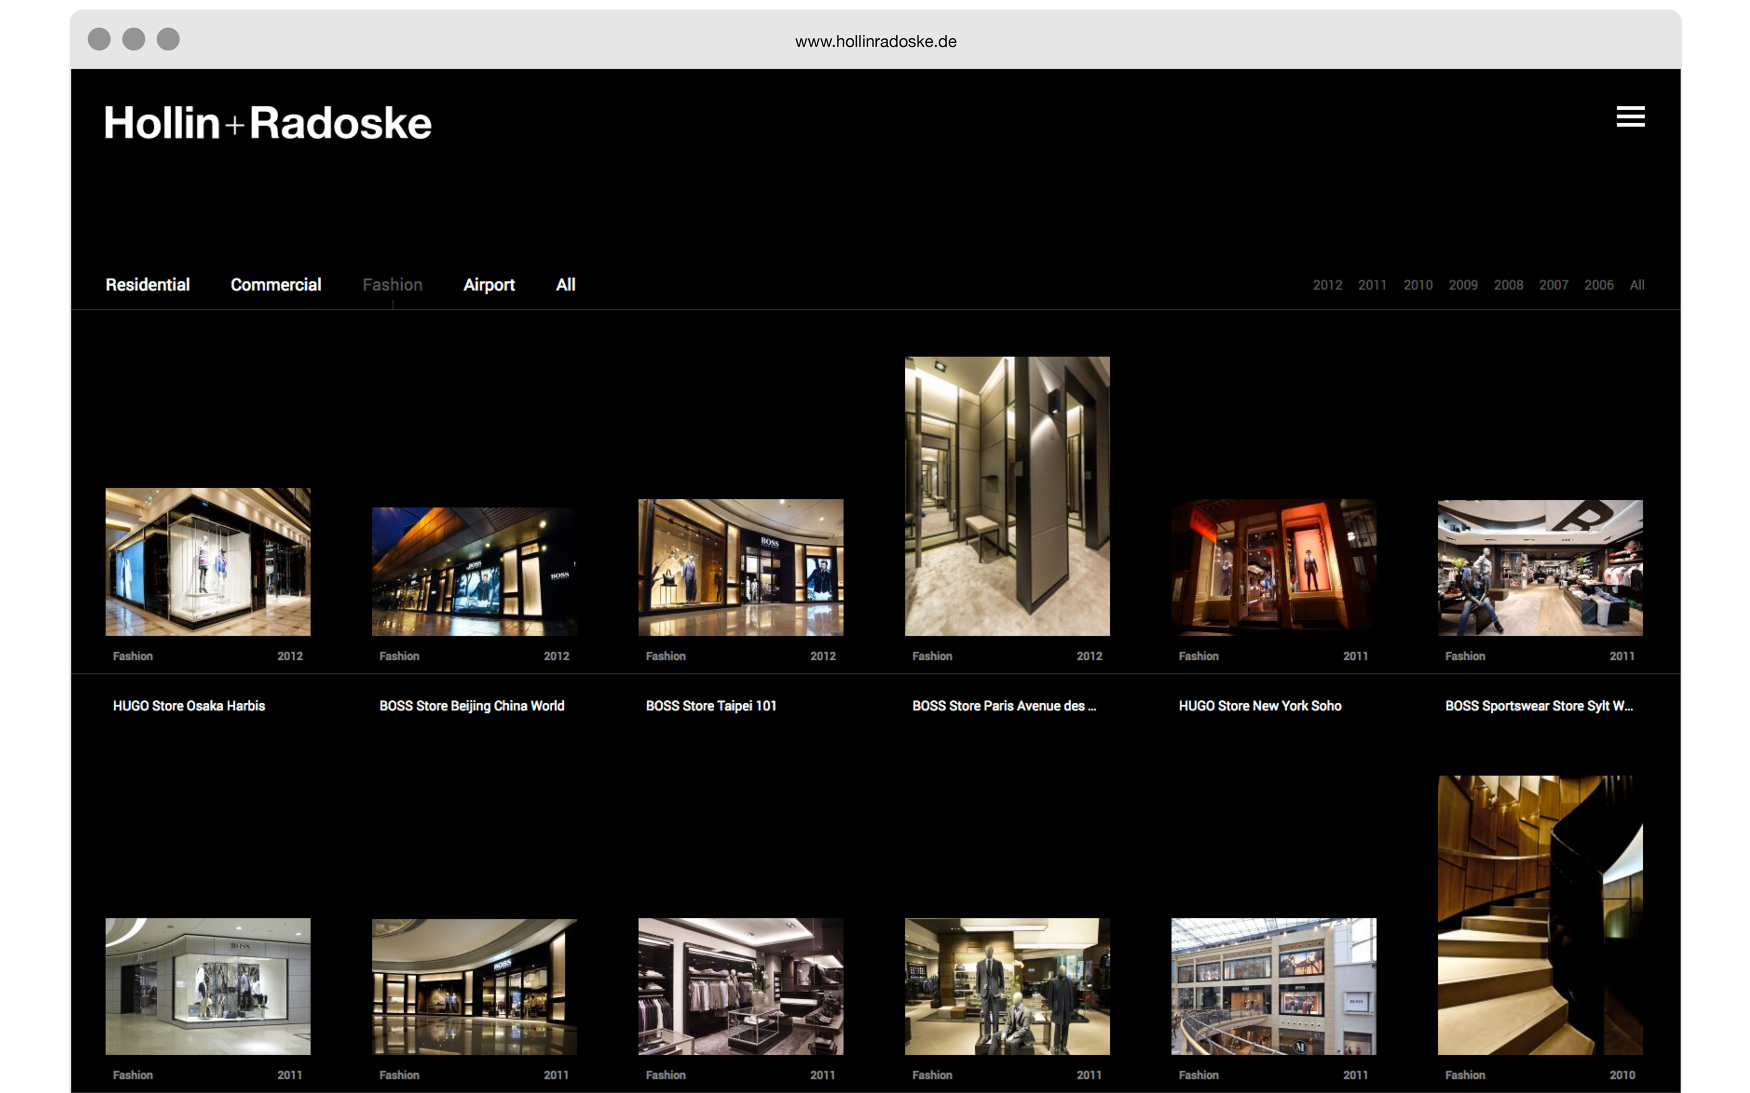Click the Hollin+Radoske logo
This screenshot has width=1750, height=1093.
(268, 123)
